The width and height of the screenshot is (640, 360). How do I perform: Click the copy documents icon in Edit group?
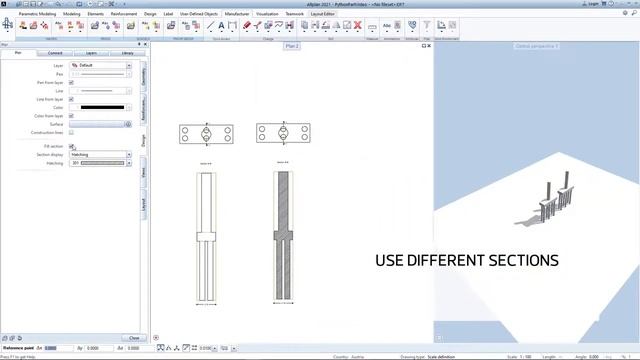(304, 25)
